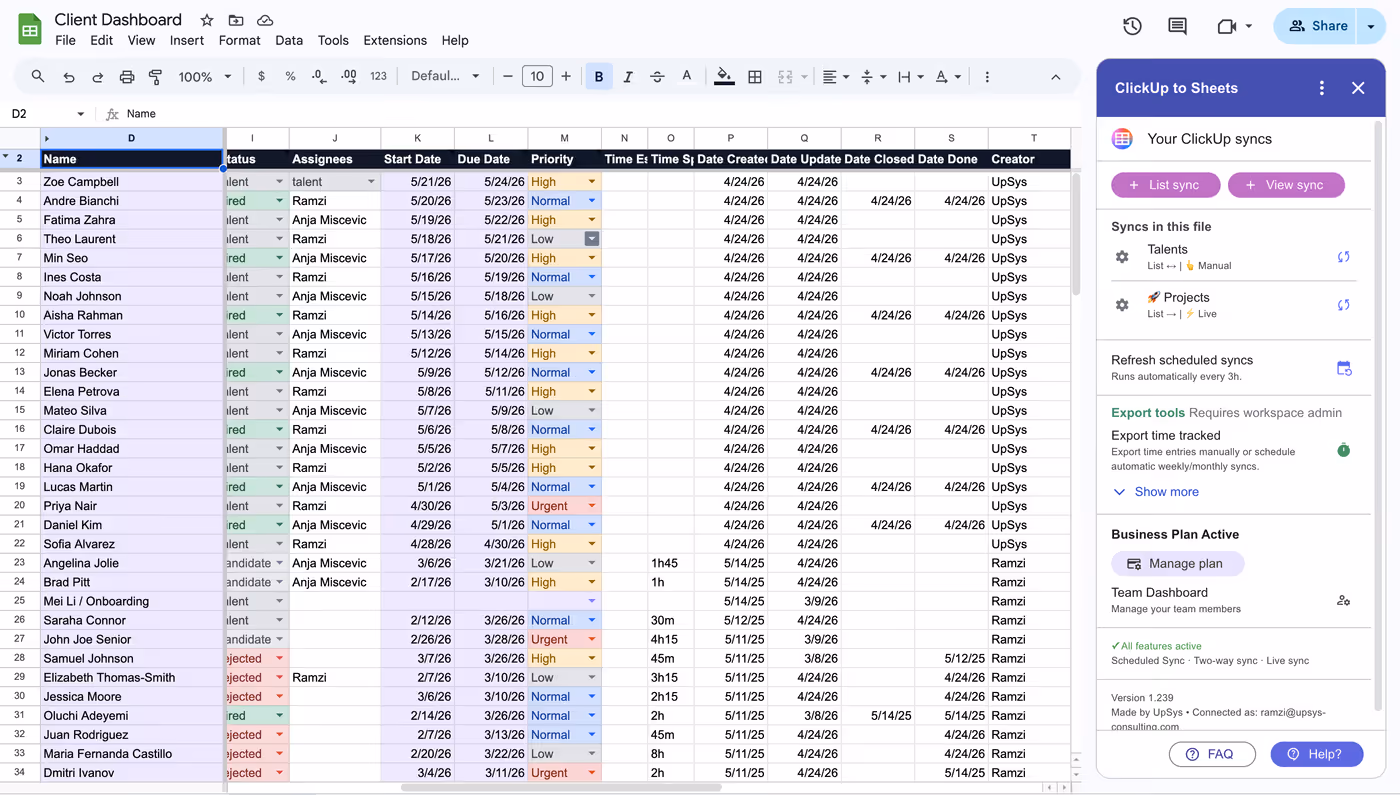Viewport: 1400px width, 795px height.
Task: Refresh the Talents sync
Action: click(1344, 257)
